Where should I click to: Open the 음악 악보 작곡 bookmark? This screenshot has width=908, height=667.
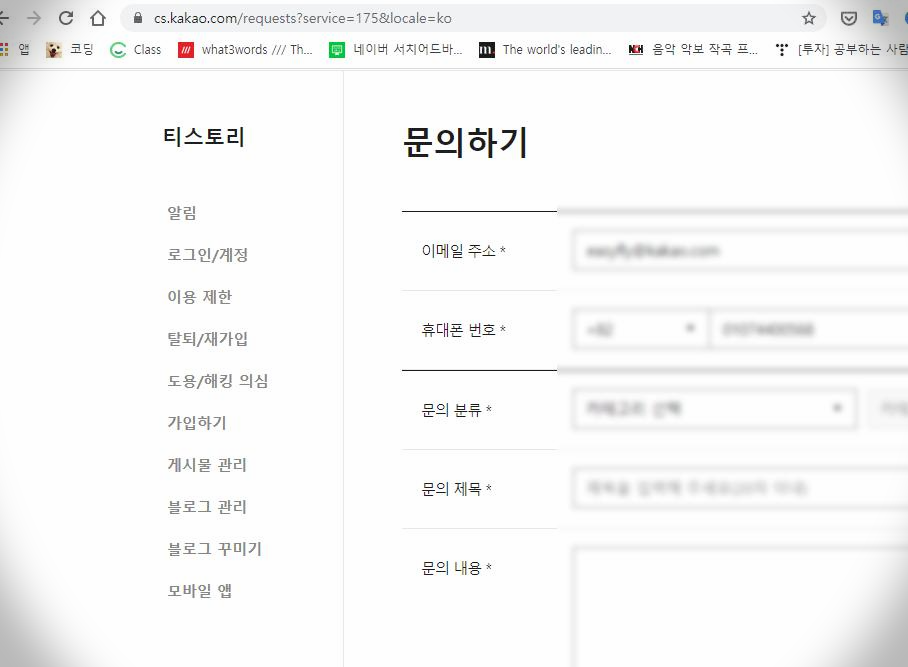tap(693, 50)
